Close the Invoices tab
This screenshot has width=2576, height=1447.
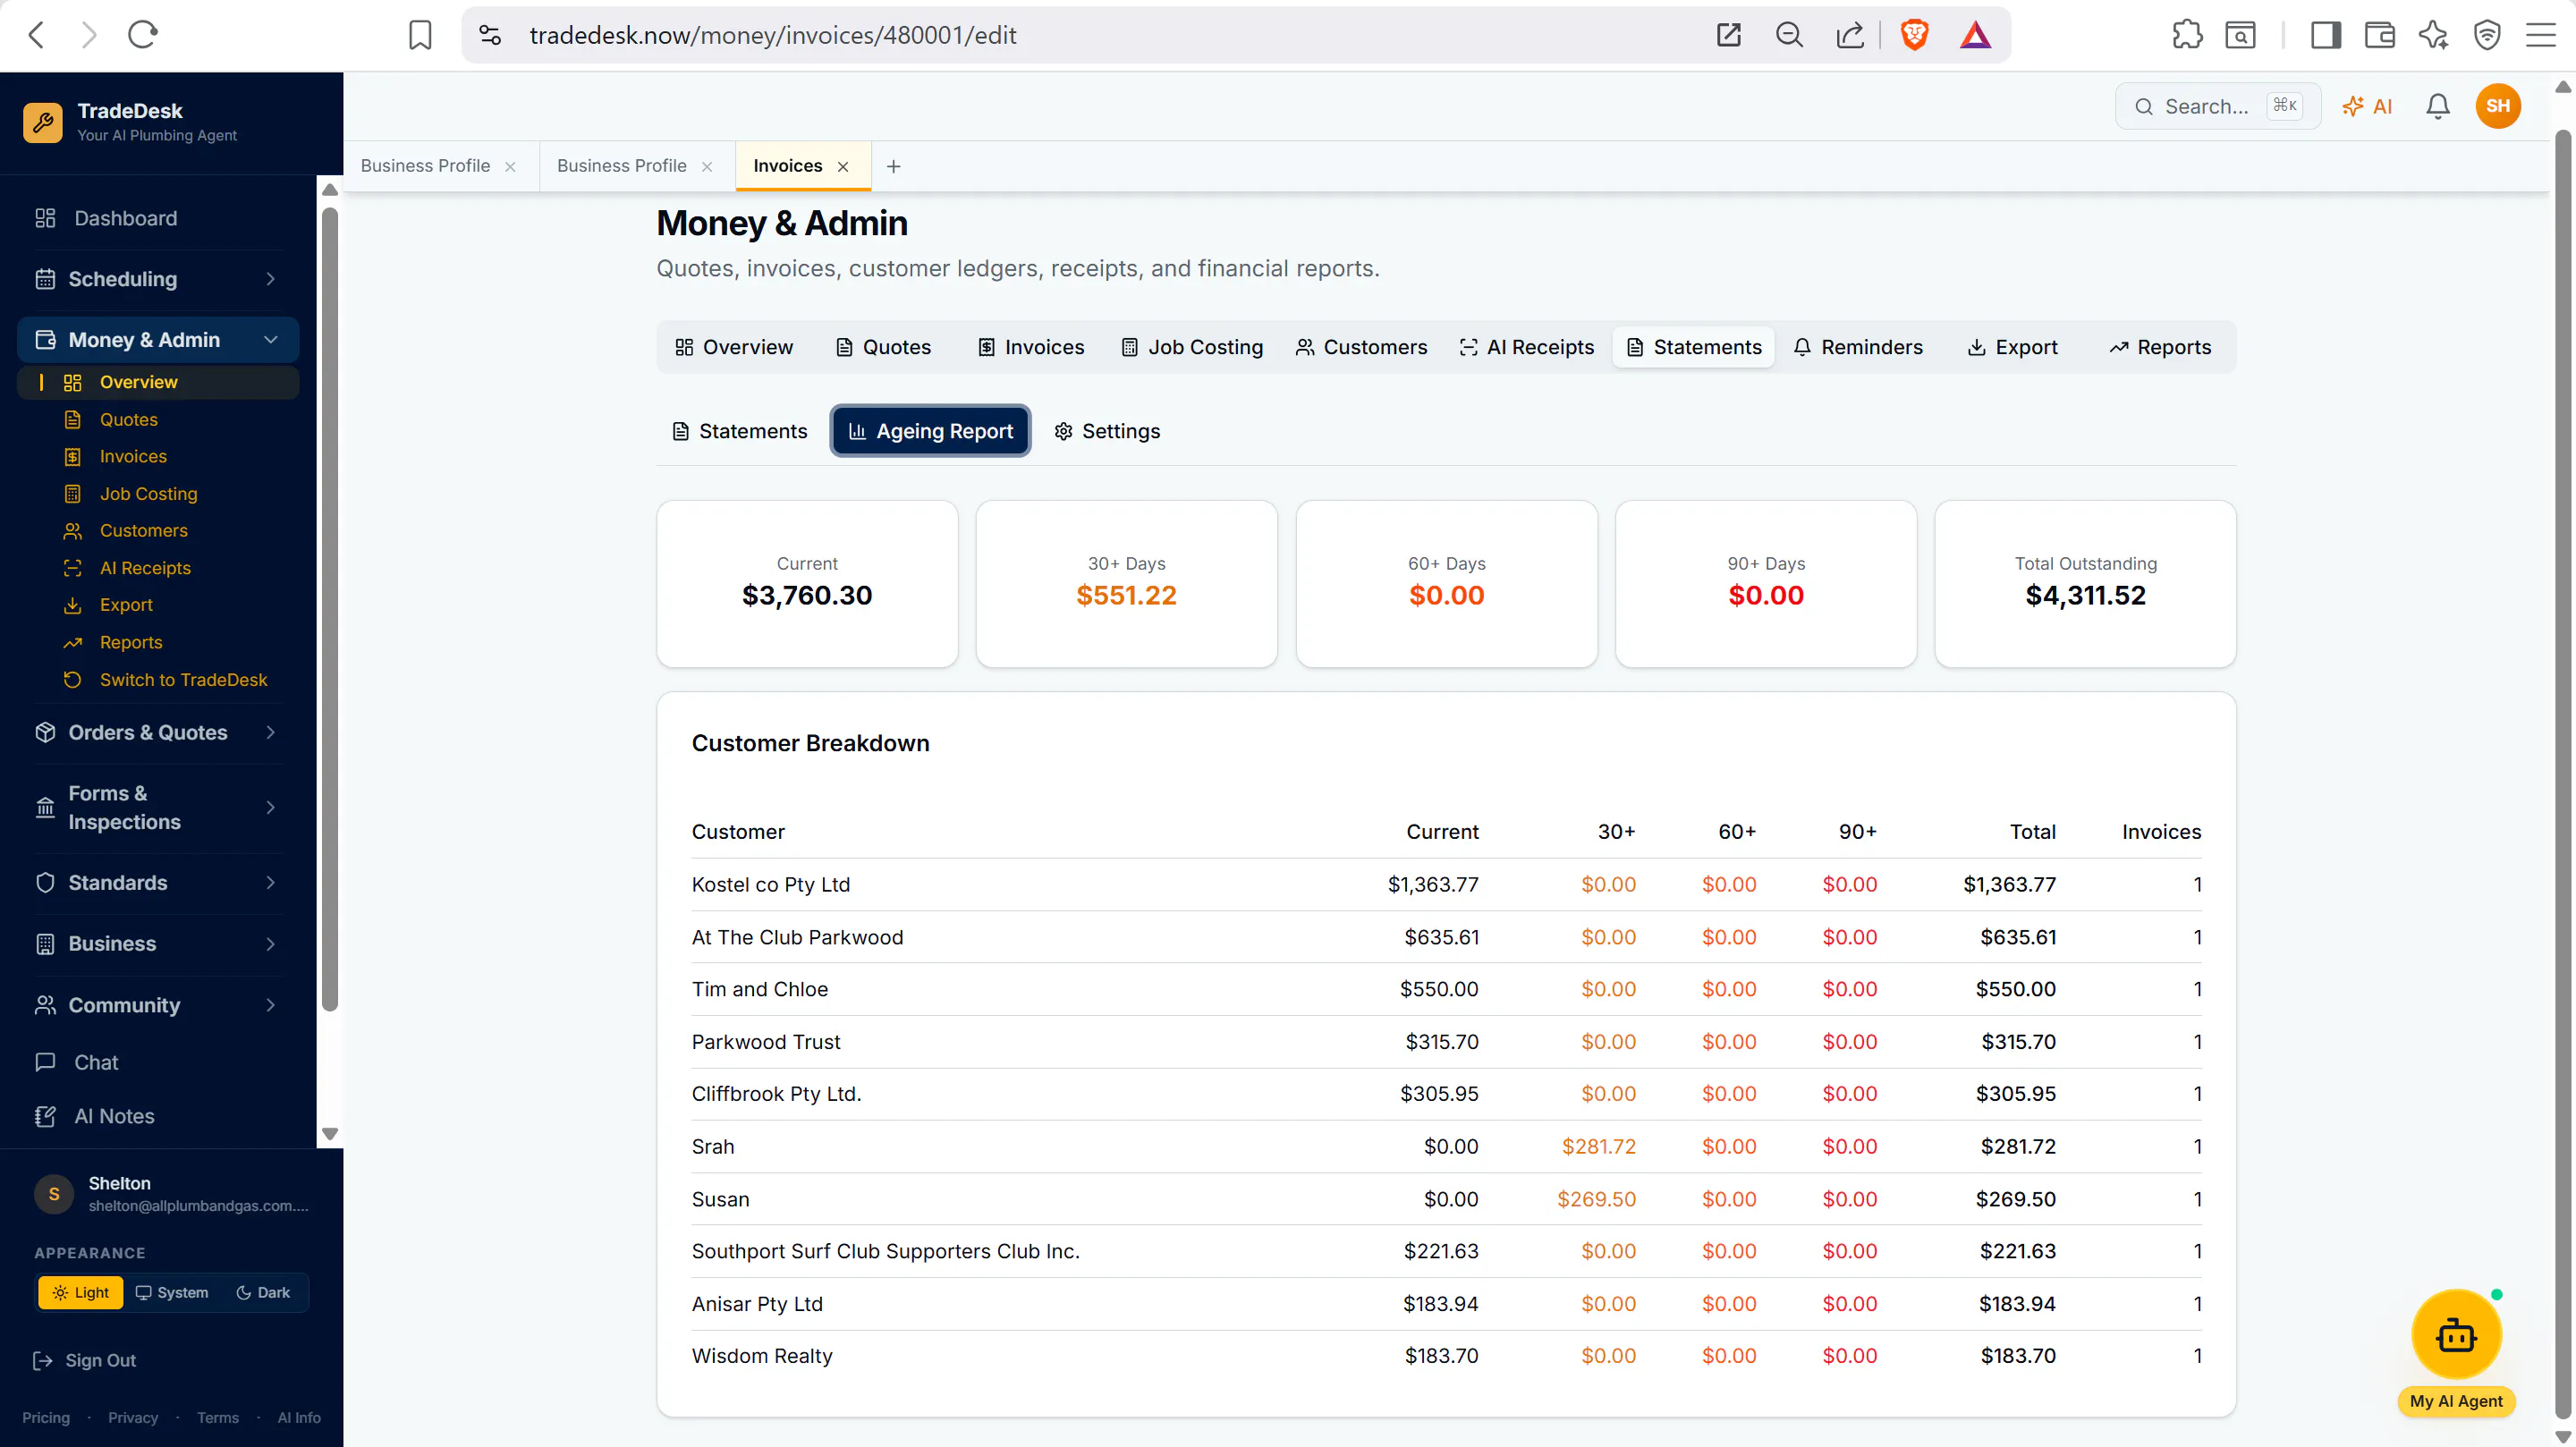pyautogui.click(x=843, y=166)
